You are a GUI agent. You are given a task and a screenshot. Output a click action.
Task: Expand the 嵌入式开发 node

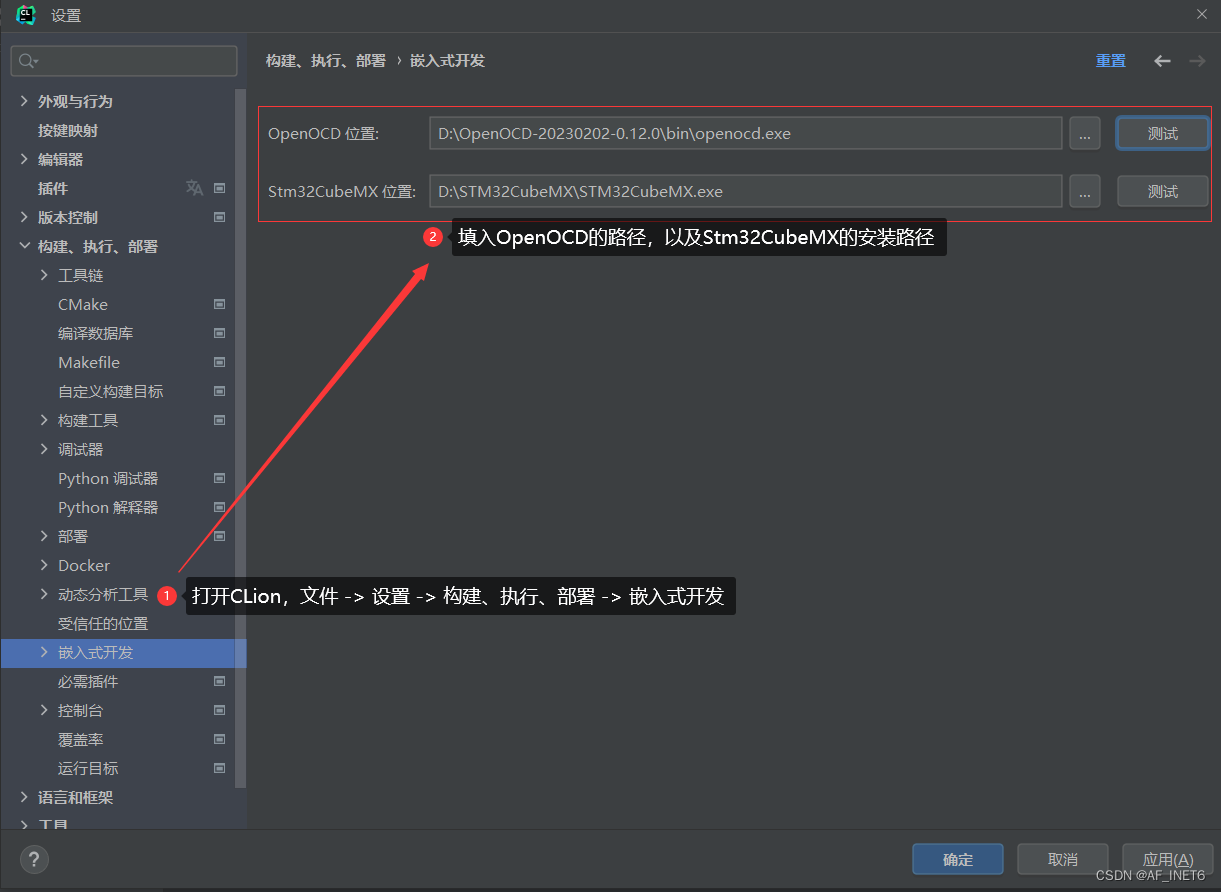tap(44, 652)
